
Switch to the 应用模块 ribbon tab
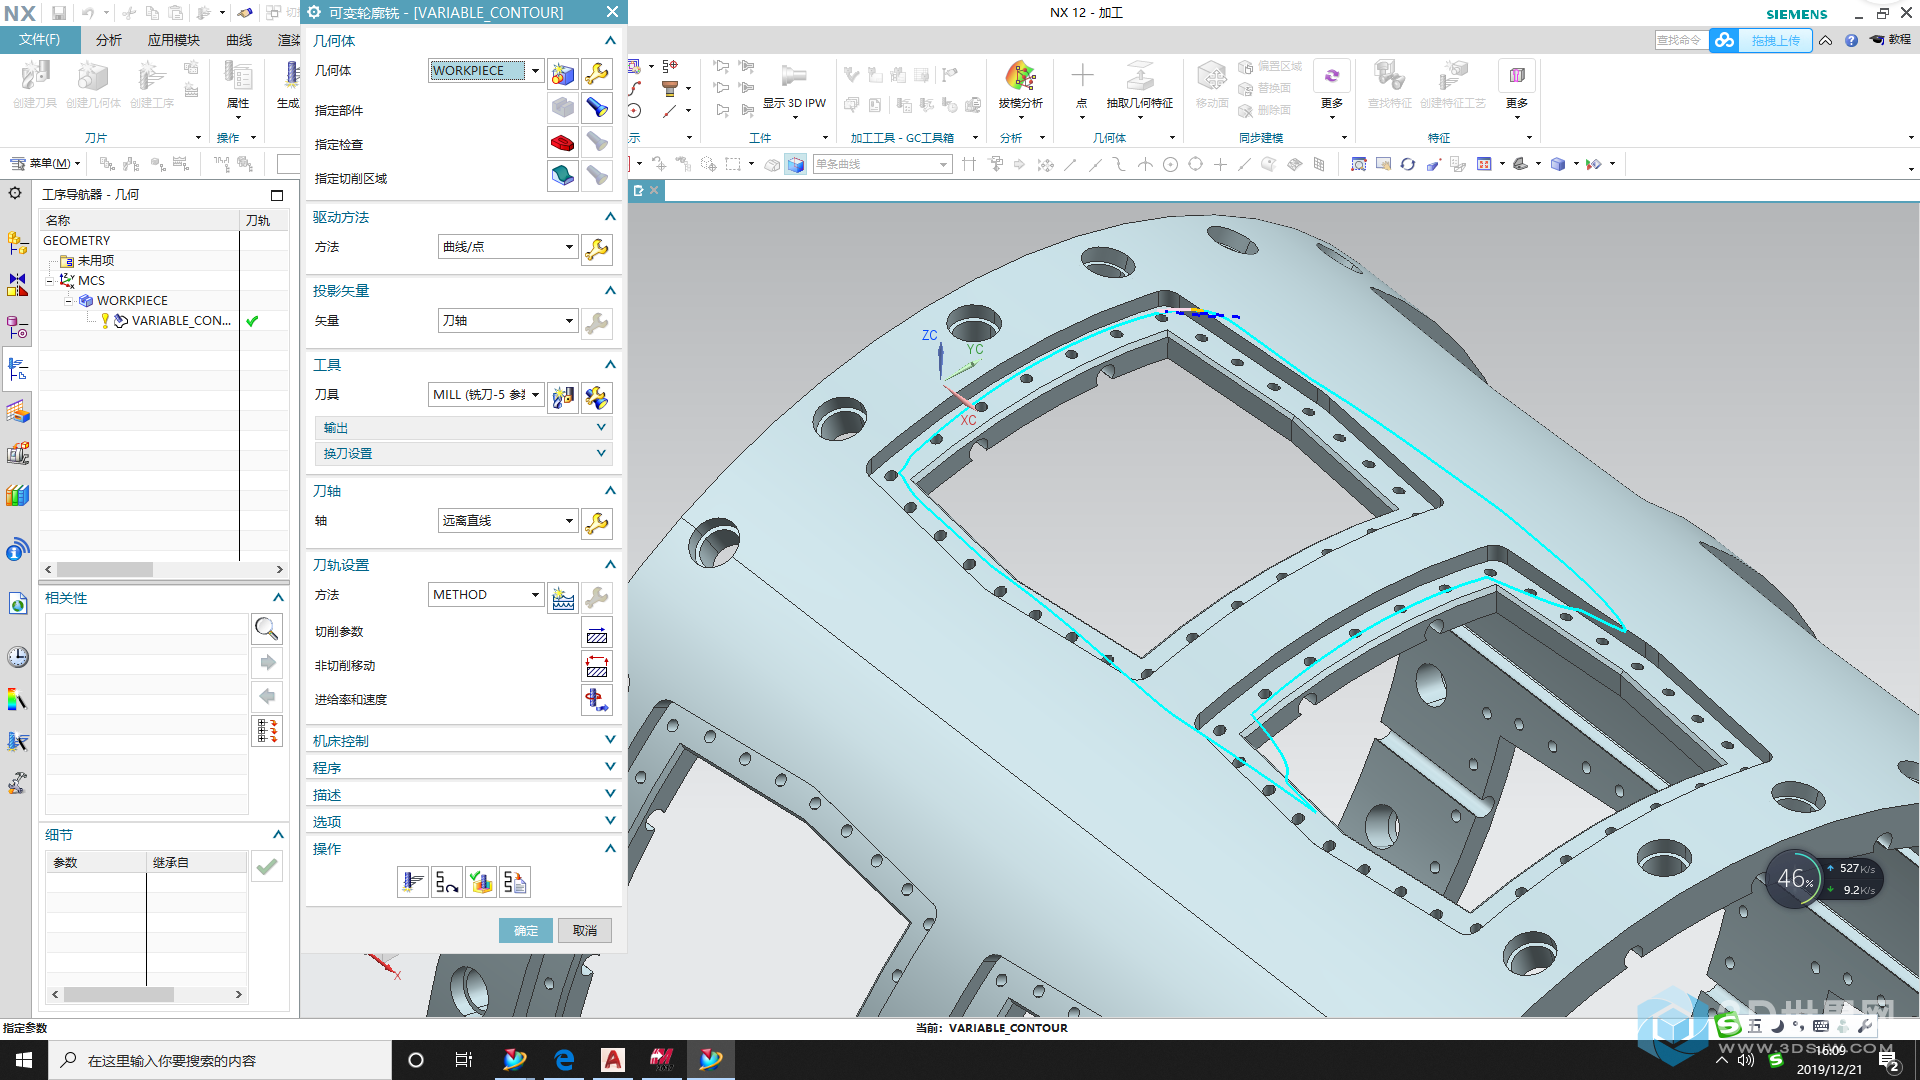[174, 40]
